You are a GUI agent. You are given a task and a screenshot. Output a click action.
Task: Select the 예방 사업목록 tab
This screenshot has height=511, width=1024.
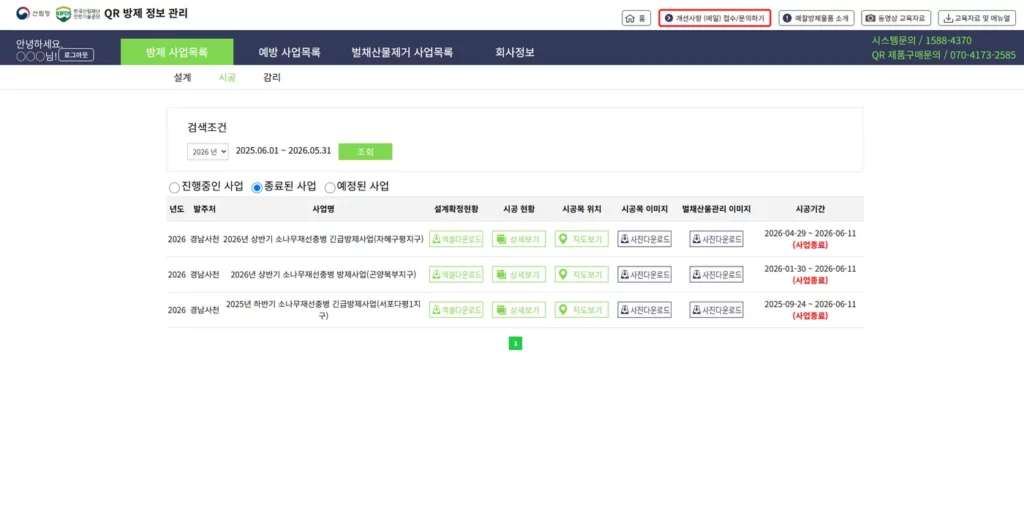pyautogui.click(x=289, y=52)
